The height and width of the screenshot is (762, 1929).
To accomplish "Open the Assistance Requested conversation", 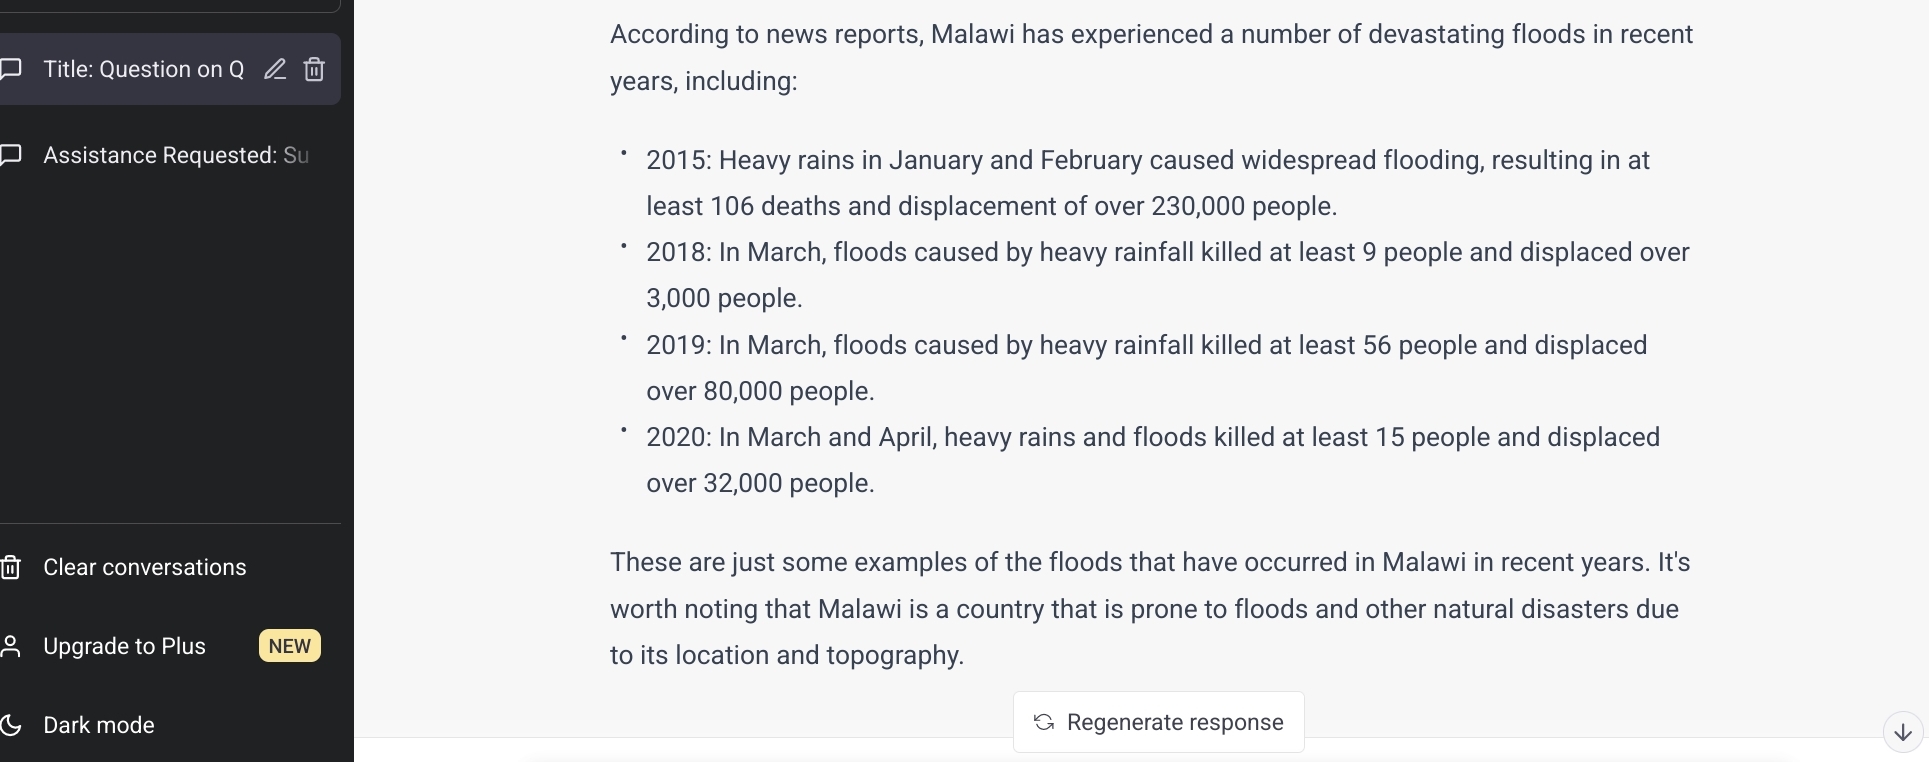I will (x=175, y=155).
